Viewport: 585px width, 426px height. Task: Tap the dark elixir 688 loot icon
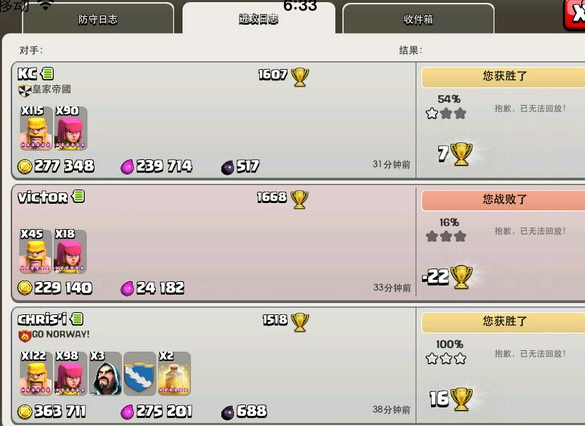228,412
